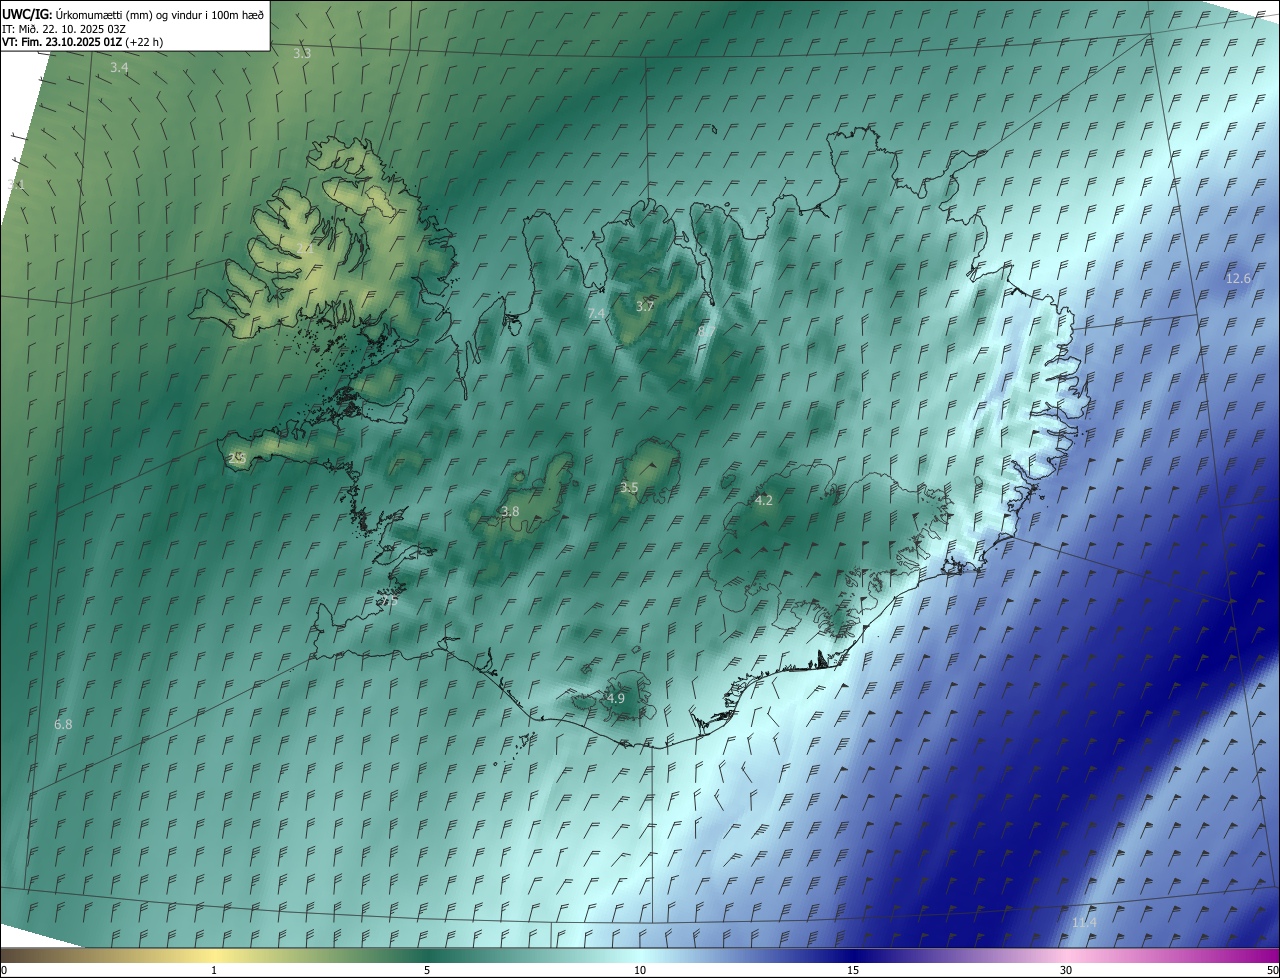Click the 3.7 precipitation value label
The width and height of the screenshot is (1280, 978).
(x=645, y=306)
